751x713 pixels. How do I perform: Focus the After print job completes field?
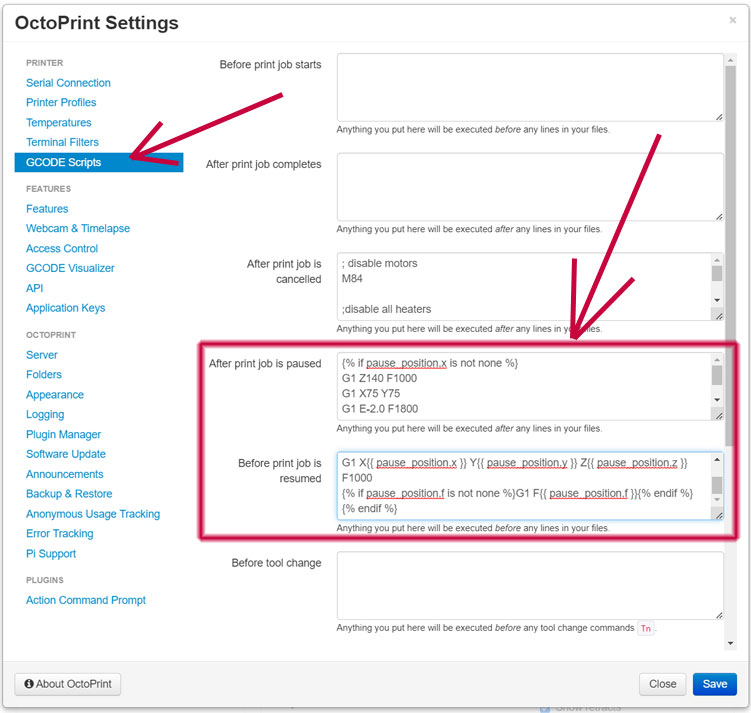(529, 186)
